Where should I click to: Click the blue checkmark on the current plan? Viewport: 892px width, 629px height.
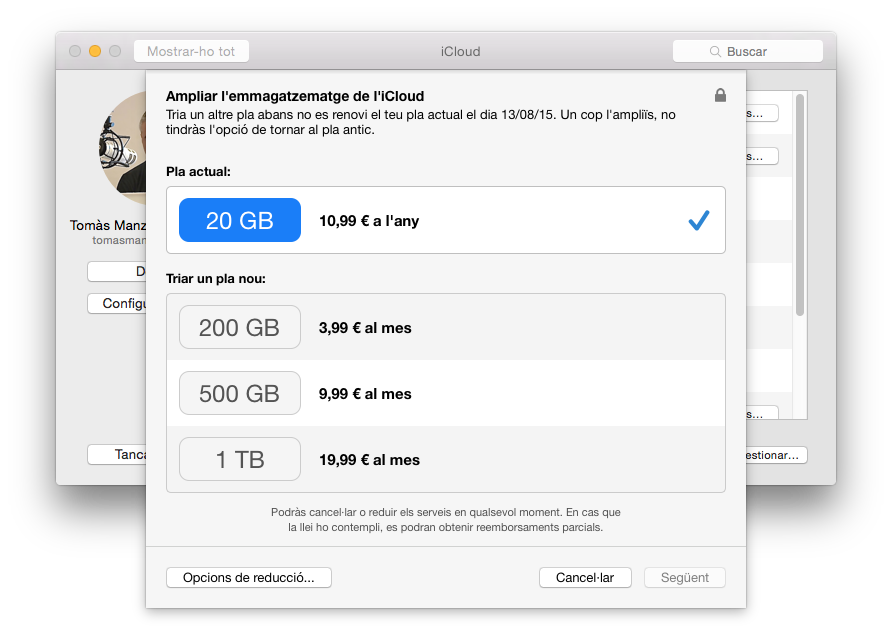(699, 220)
